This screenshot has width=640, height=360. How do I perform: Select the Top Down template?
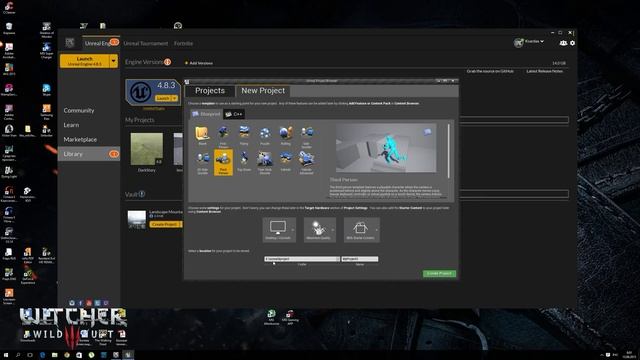(244, 161)
